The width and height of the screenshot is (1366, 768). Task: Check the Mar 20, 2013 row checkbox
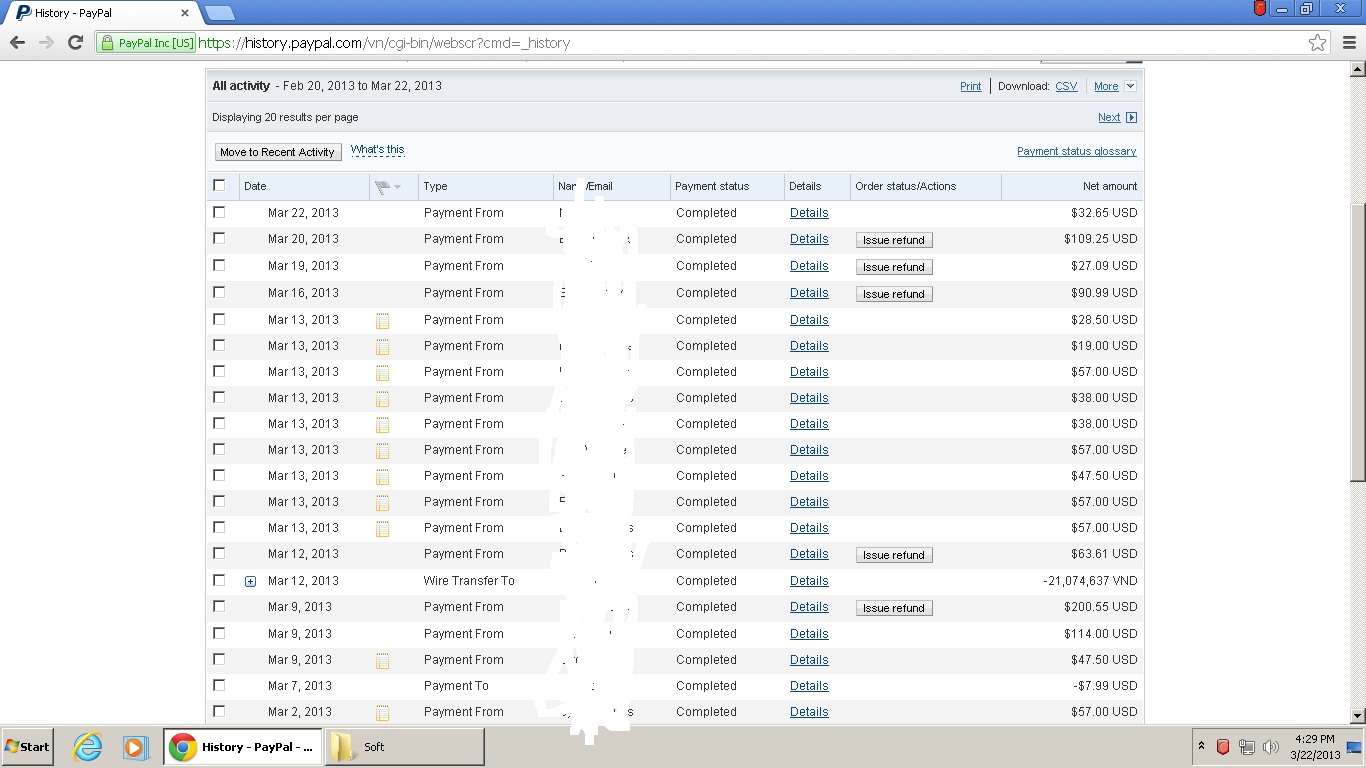219,238
